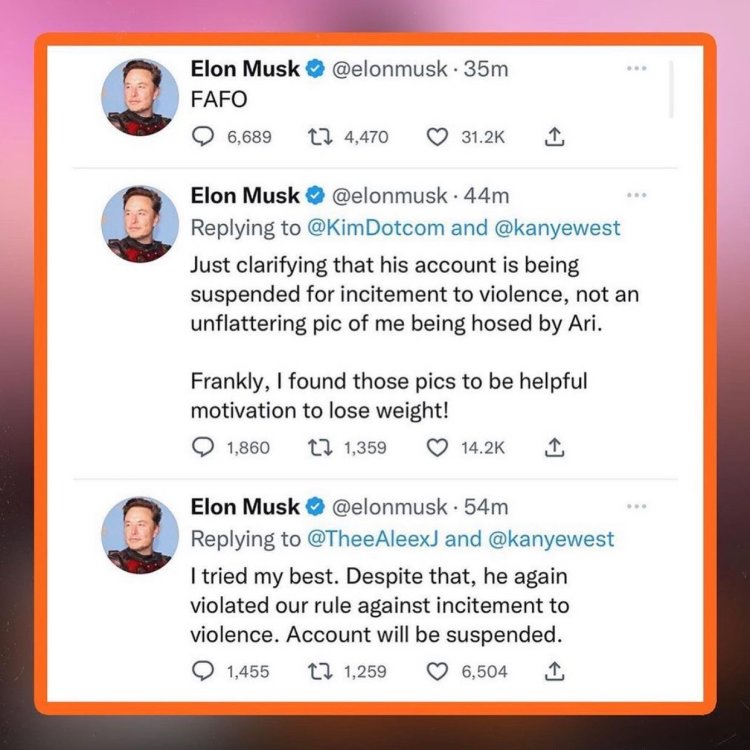
Task: Share the 'Account will be suspended' tweet
Action: tap(553, 671)
